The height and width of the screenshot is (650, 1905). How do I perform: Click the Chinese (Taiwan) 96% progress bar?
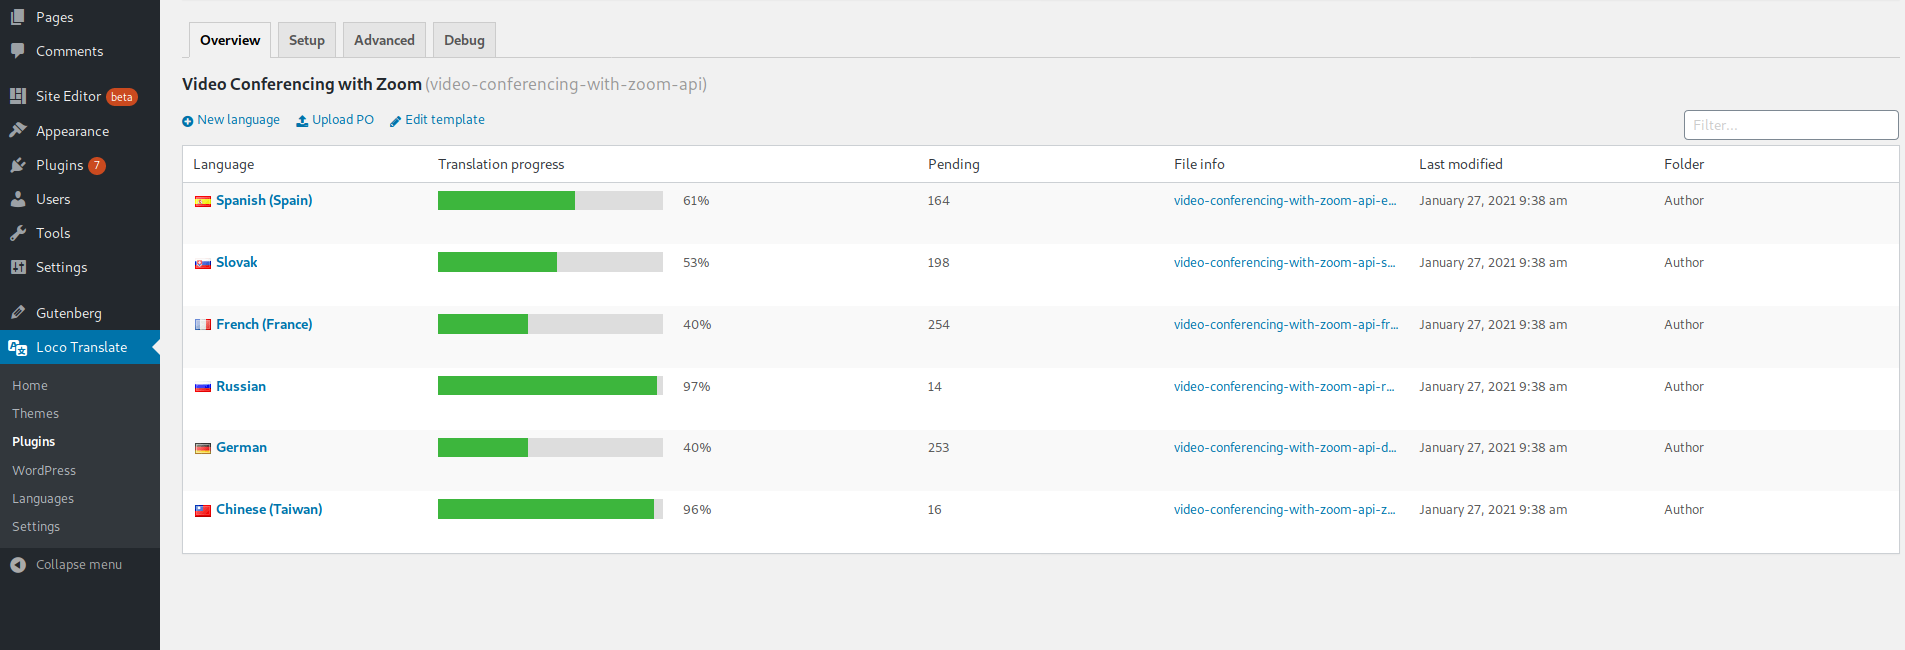click(550, 509)
